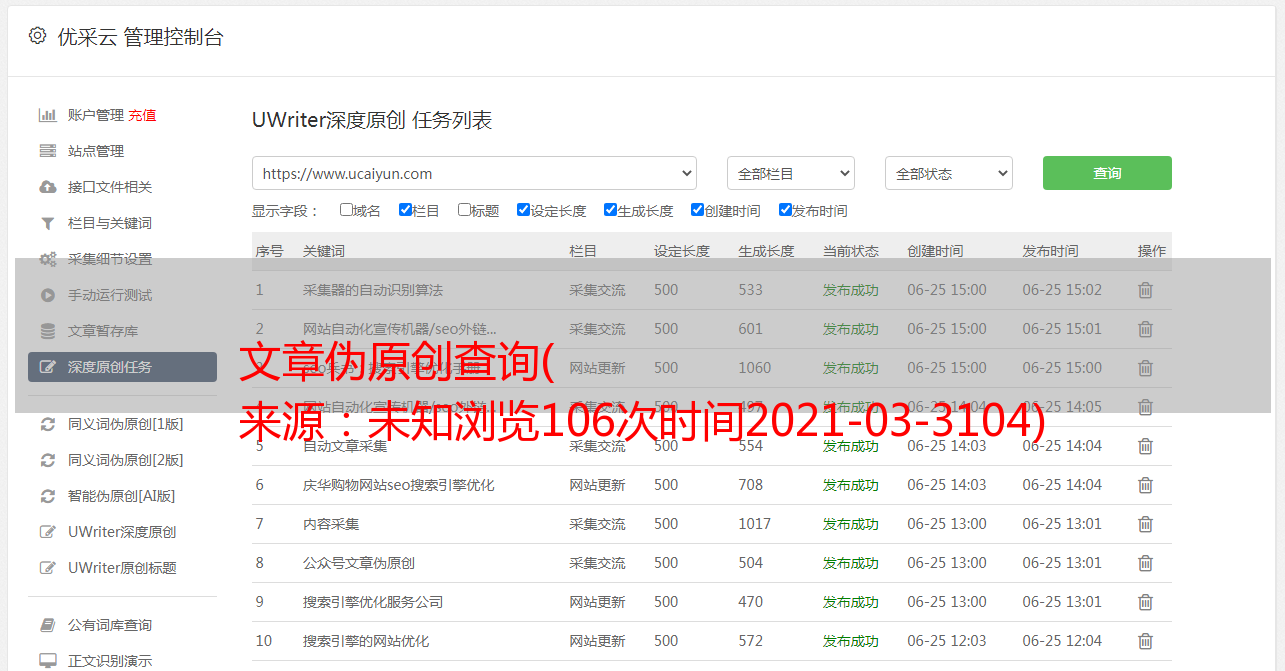Image resolution: width=1285 pixels, height=671 pixels.
Task: Click the refresh icon for 同义词伪原创[2版]
Action: pyautogui.click(x=47, y=460)
